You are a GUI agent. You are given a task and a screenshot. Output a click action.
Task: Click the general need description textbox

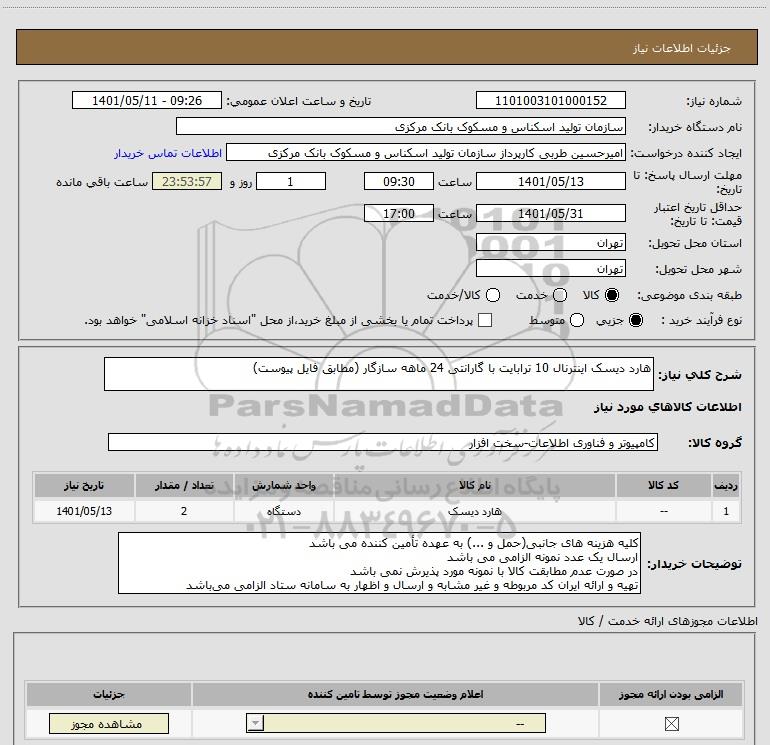click(x=379, y=374)
